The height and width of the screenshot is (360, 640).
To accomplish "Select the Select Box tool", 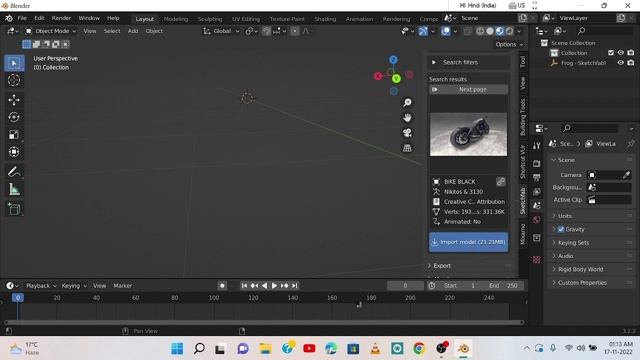I will pos(14,63).
